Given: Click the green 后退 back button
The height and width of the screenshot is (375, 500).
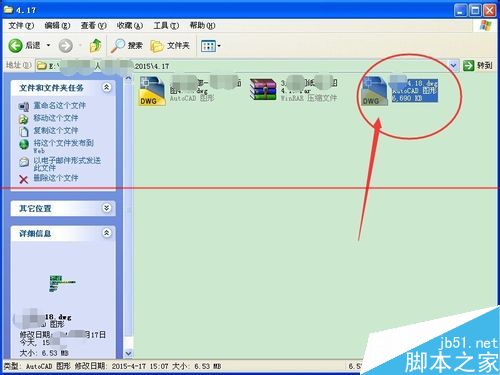Looking at the screenshot, I should 24,46.
